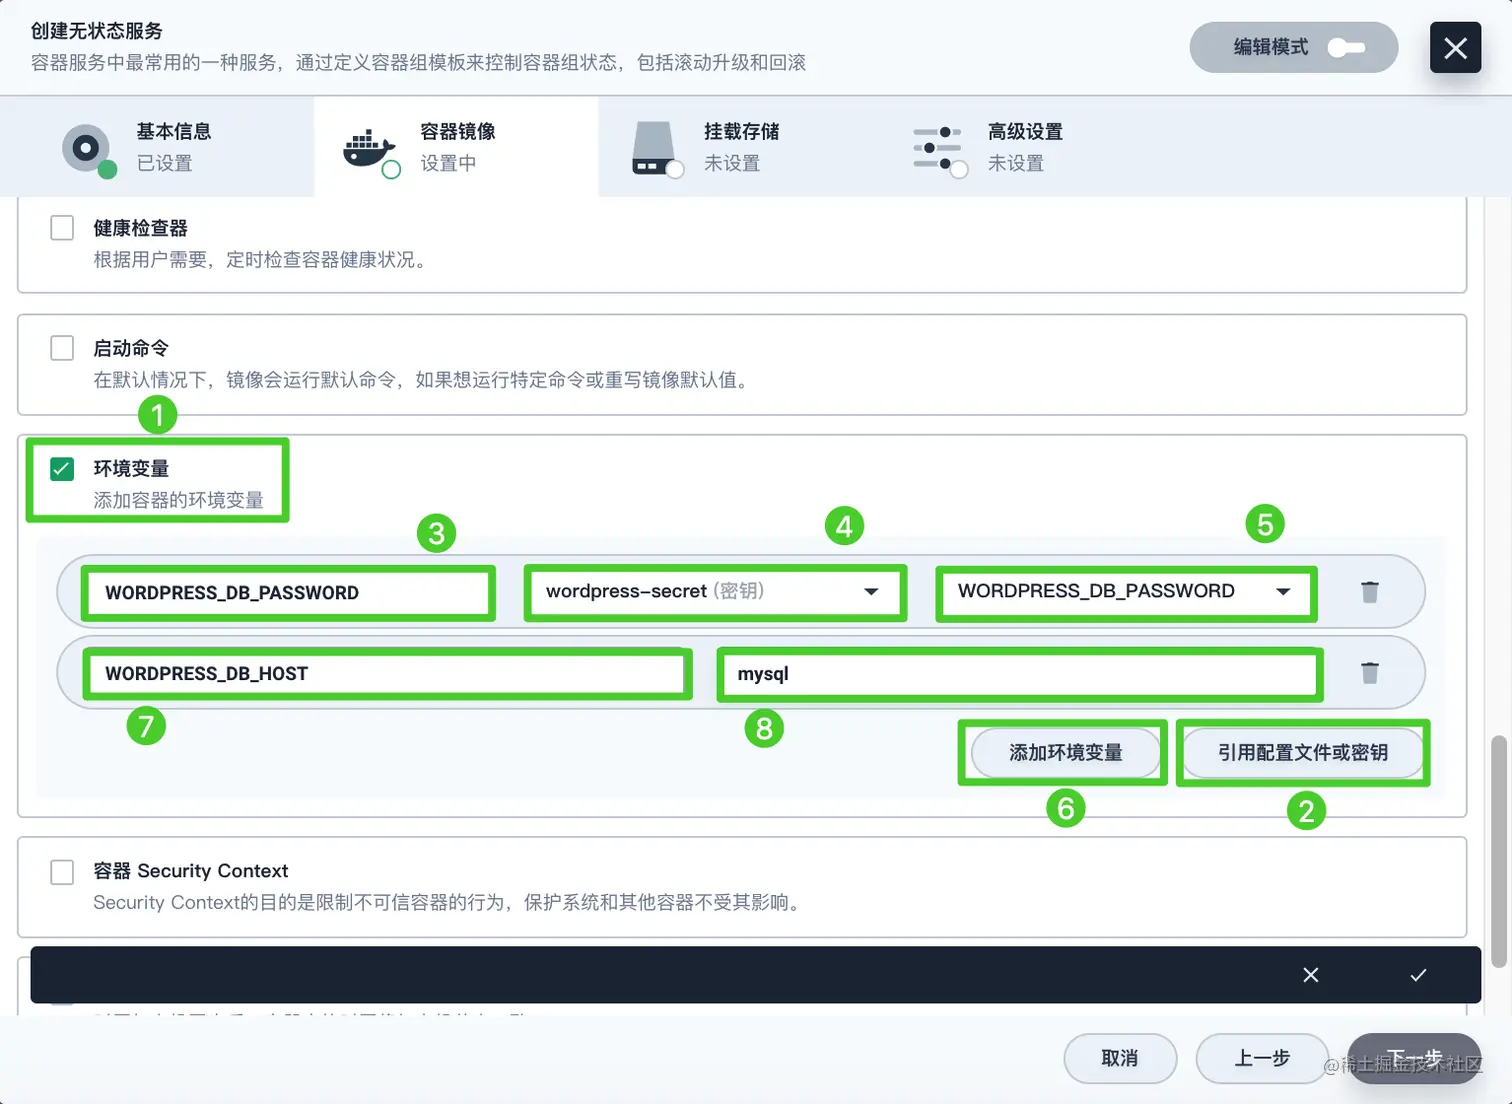This screenshot has height=1104, width=1512.
Task: Click the 根据用户需要 health checker description
Action: coord(262,260)
